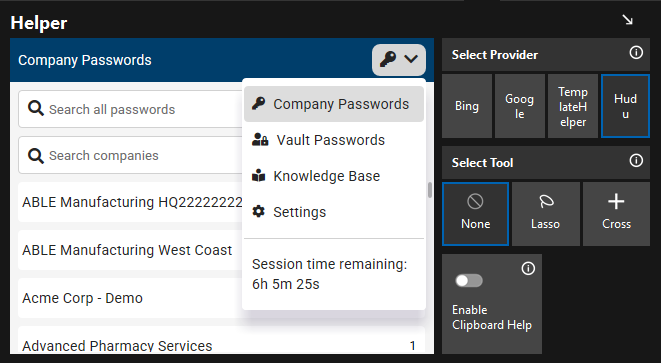
Task: Collapse the Helper panel with the arrow icon
Action: coord(628,20)
